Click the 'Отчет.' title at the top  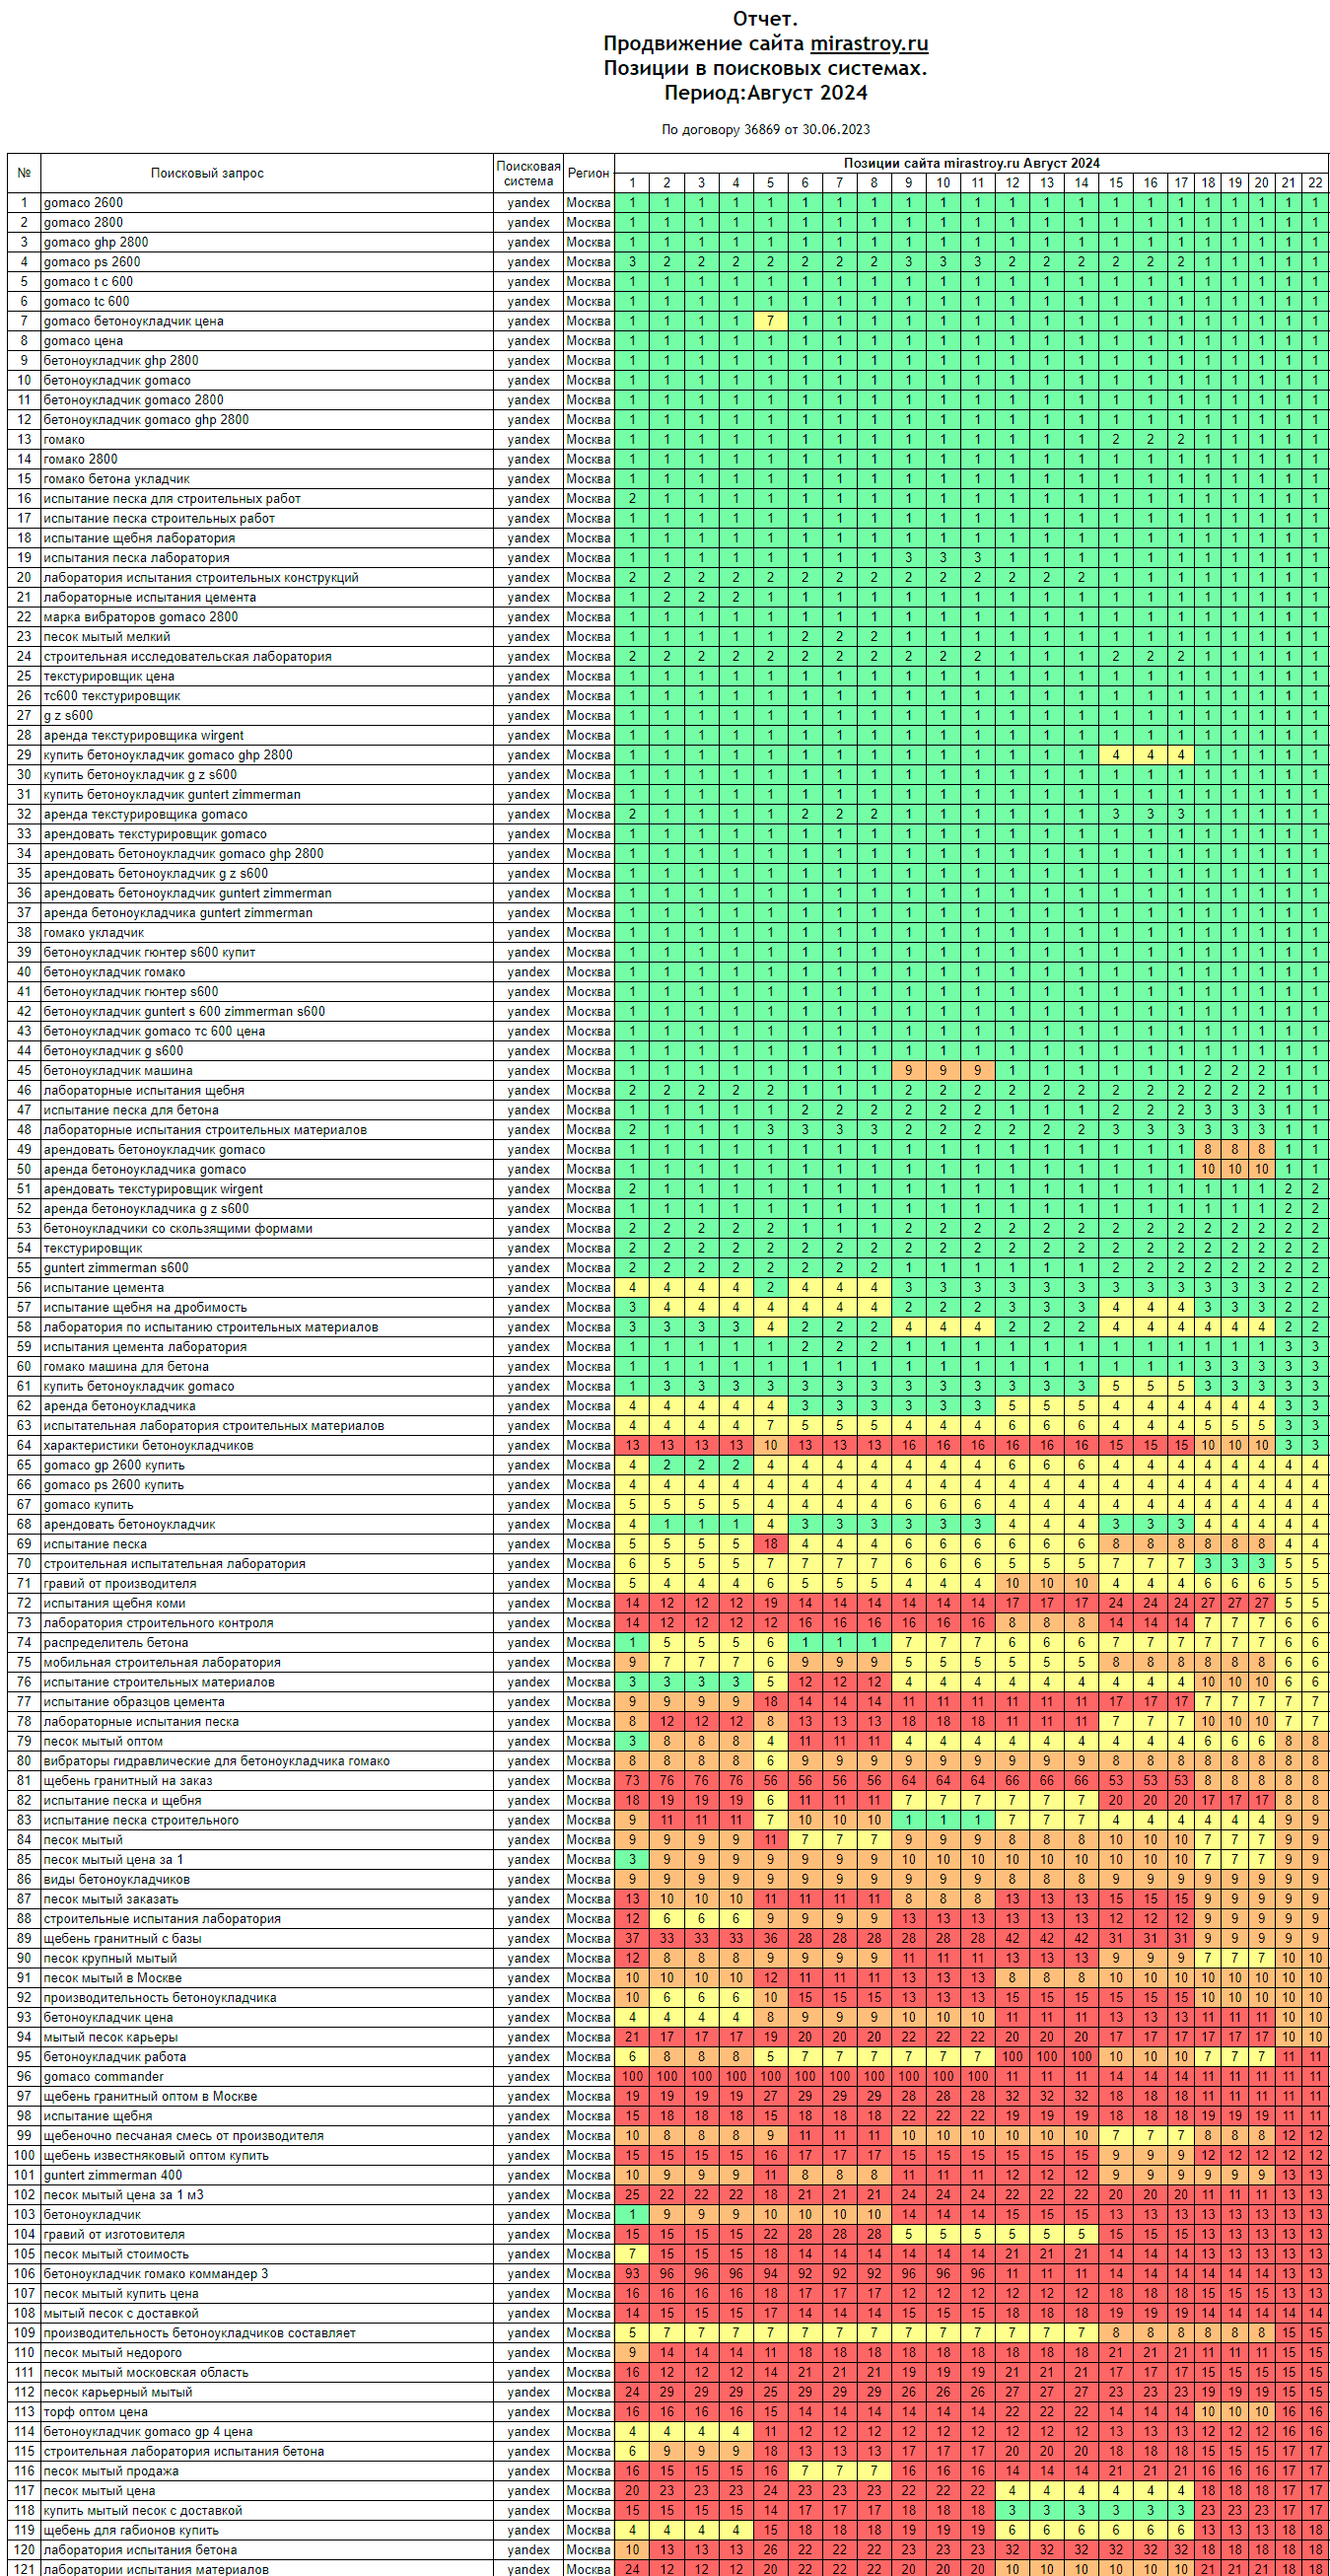(766, 19)
